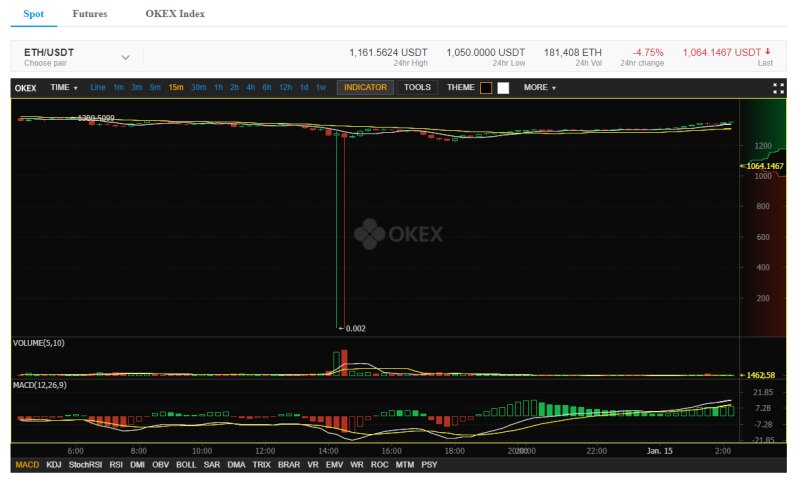
Task: Select the 30m interval
Action: point(198,88)
